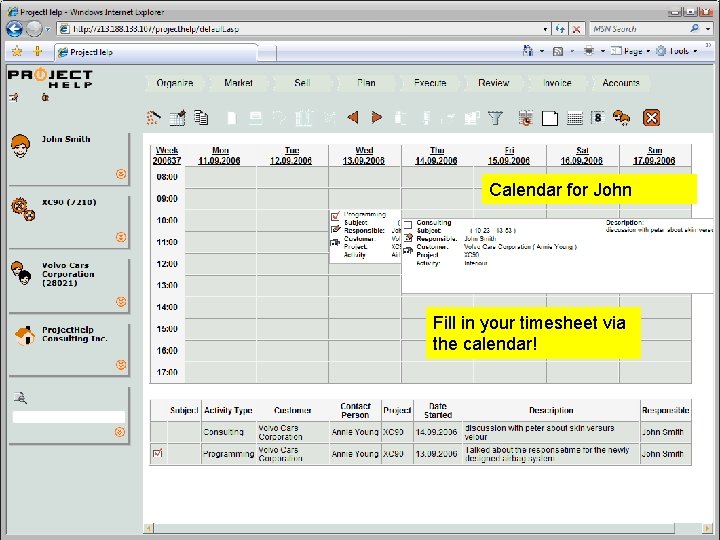
Task: Click the small pencil icon under the logo
Action: [x=14, y=97]
